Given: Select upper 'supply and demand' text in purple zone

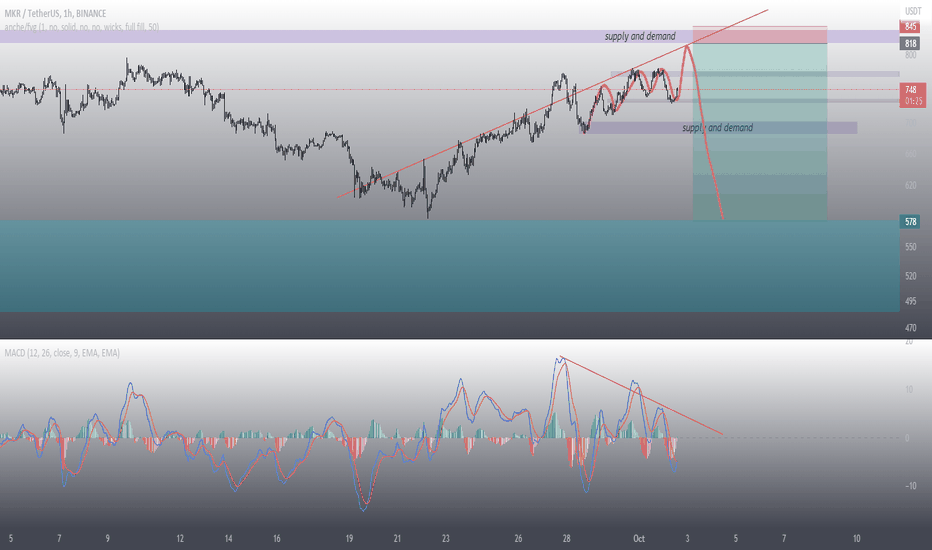Looking at the screenshot, I should point(640,36).
